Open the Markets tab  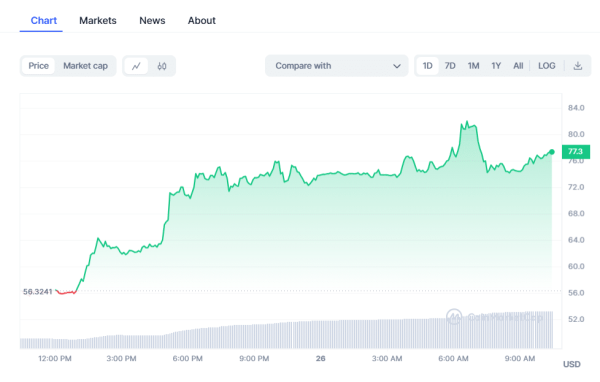point(98,21)
